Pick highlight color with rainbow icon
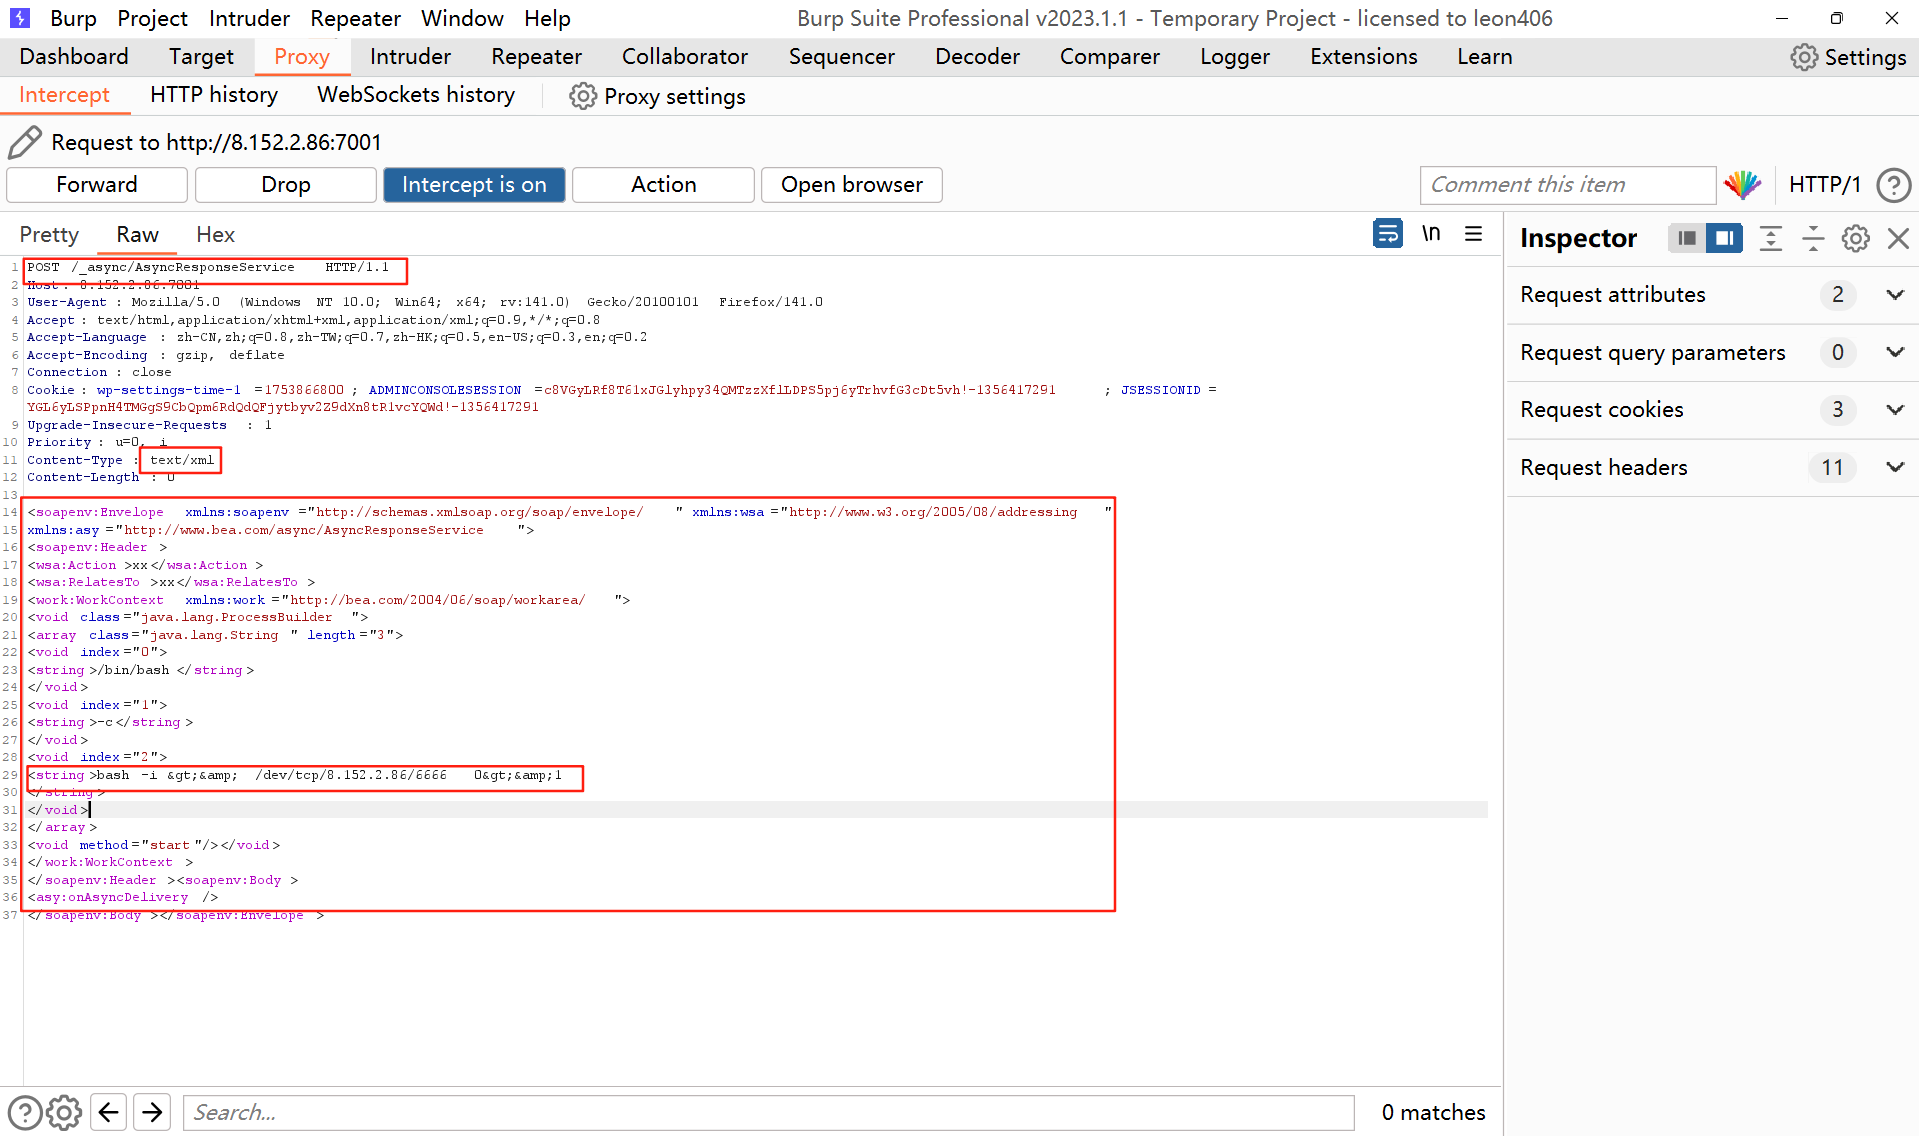This screenshot has width=1920, height=1136. [x=1742, y=185]
